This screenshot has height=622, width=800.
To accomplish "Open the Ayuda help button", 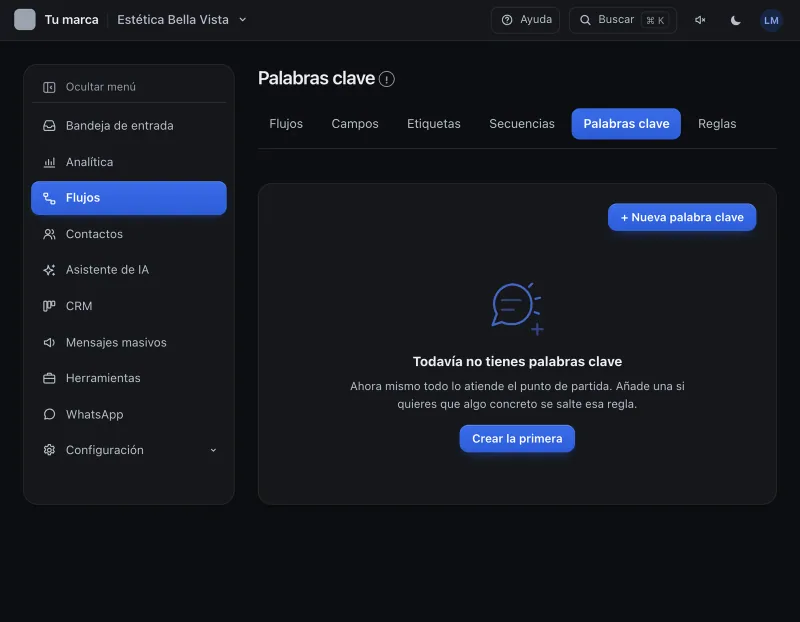I will coord(525,20).
